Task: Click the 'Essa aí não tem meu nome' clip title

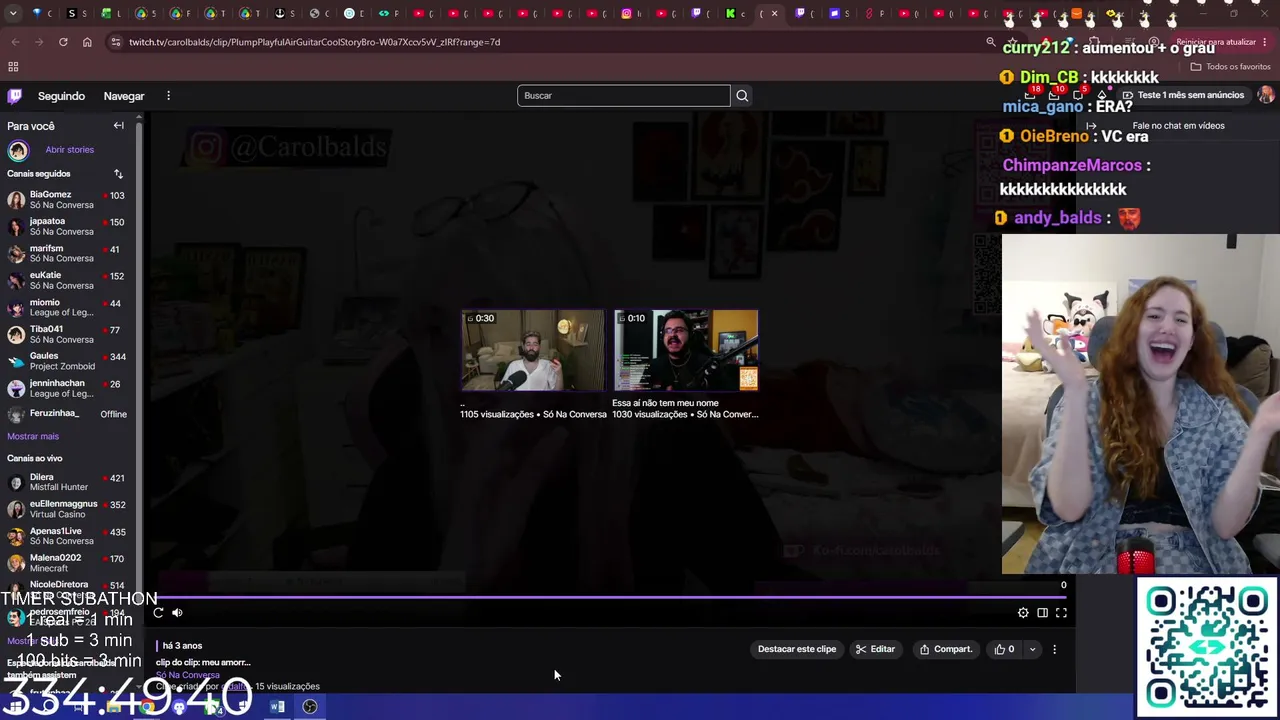Action: (x=665, y=403)
